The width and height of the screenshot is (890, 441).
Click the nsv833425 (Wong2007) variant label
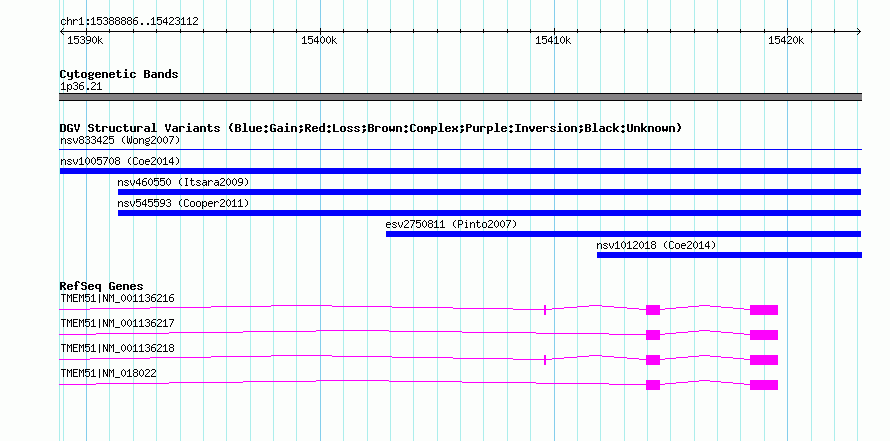(x=120, y=140)
